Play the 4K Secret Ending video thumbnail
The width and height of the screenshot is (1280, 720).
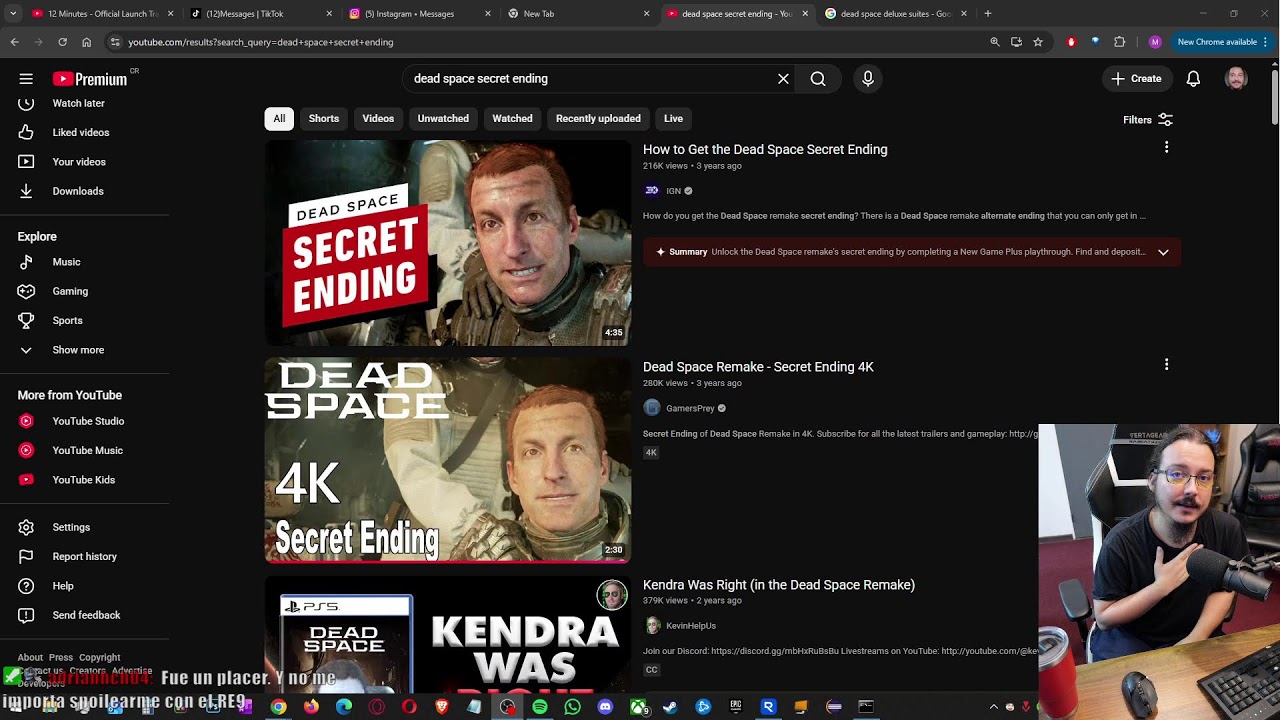448,460
